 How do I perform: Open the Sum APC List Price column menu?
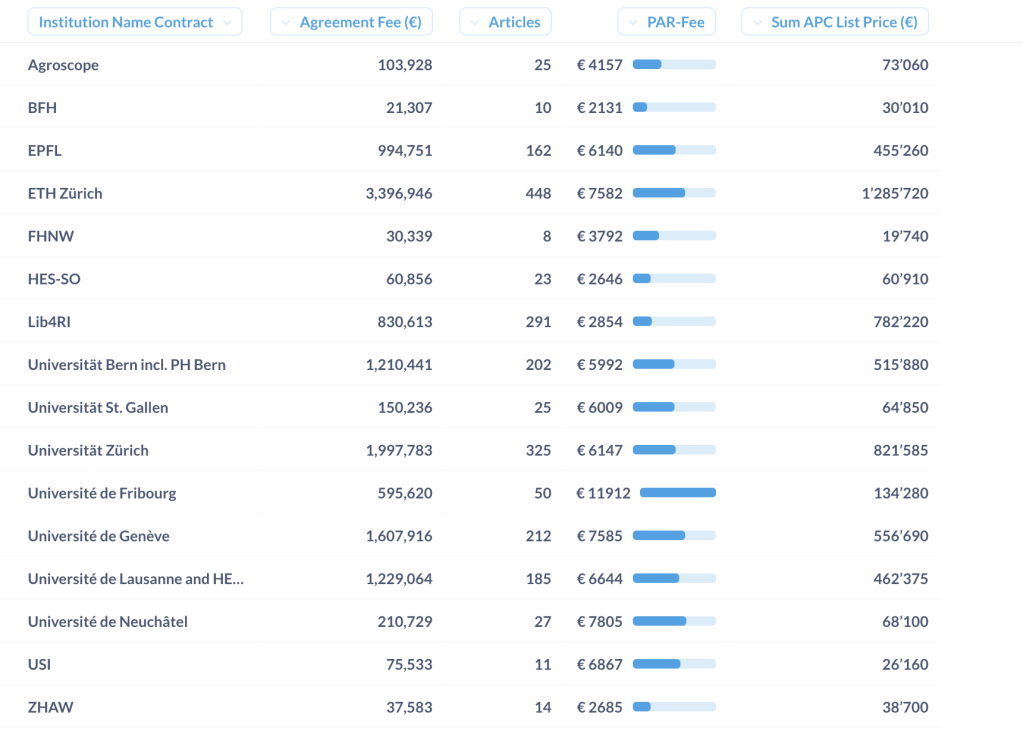point(834,22)
